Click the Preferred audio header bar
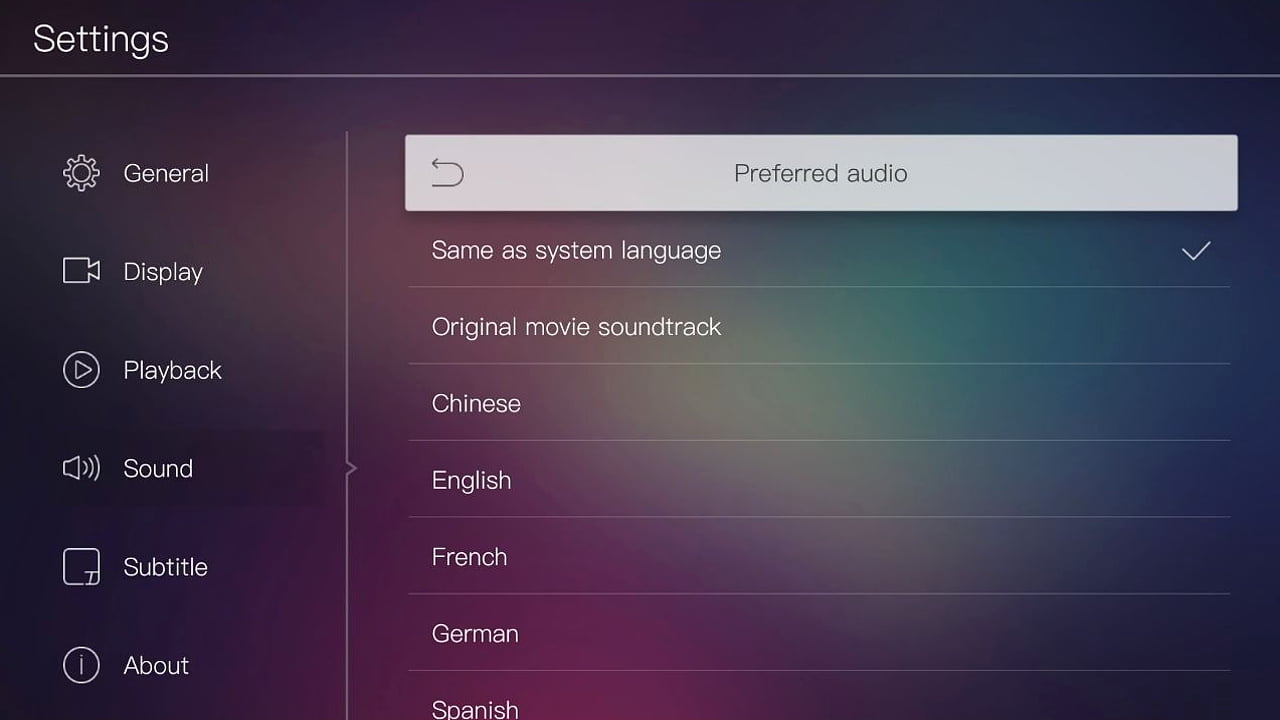This screenshot has width=1280, height=720. coord(820,172)
